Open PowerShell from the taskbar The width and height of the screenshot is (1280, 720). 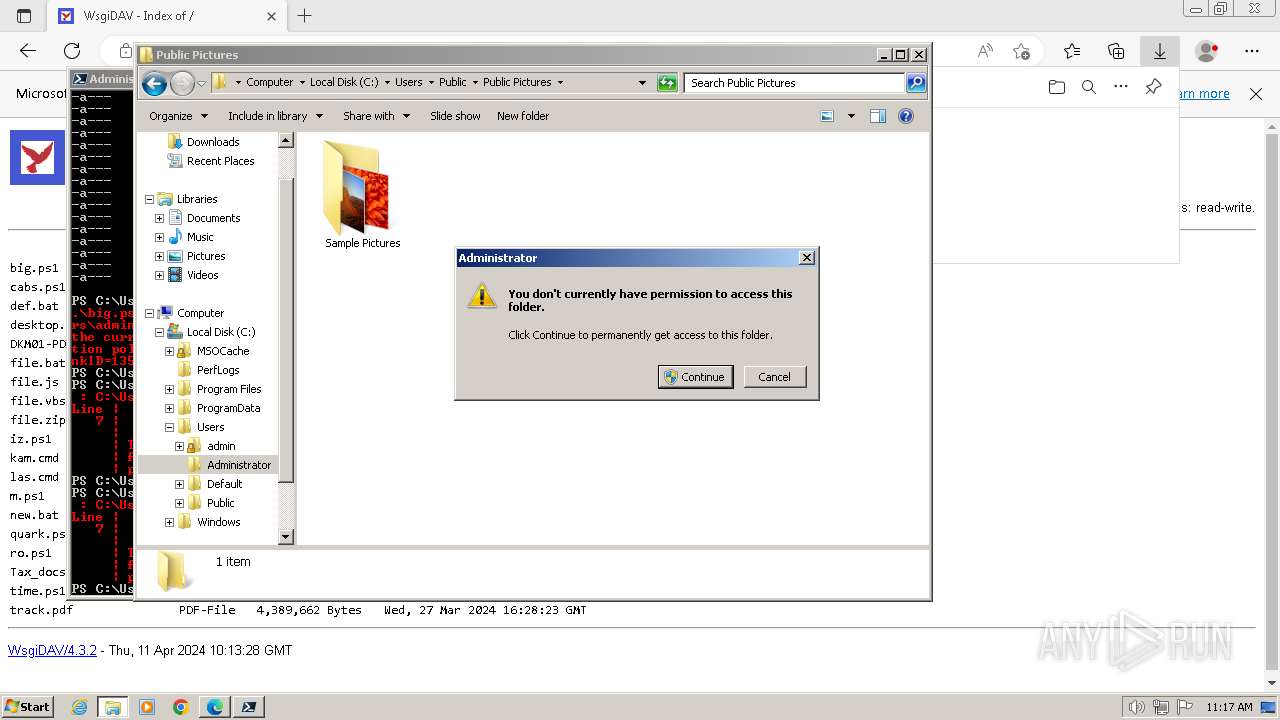248,707
